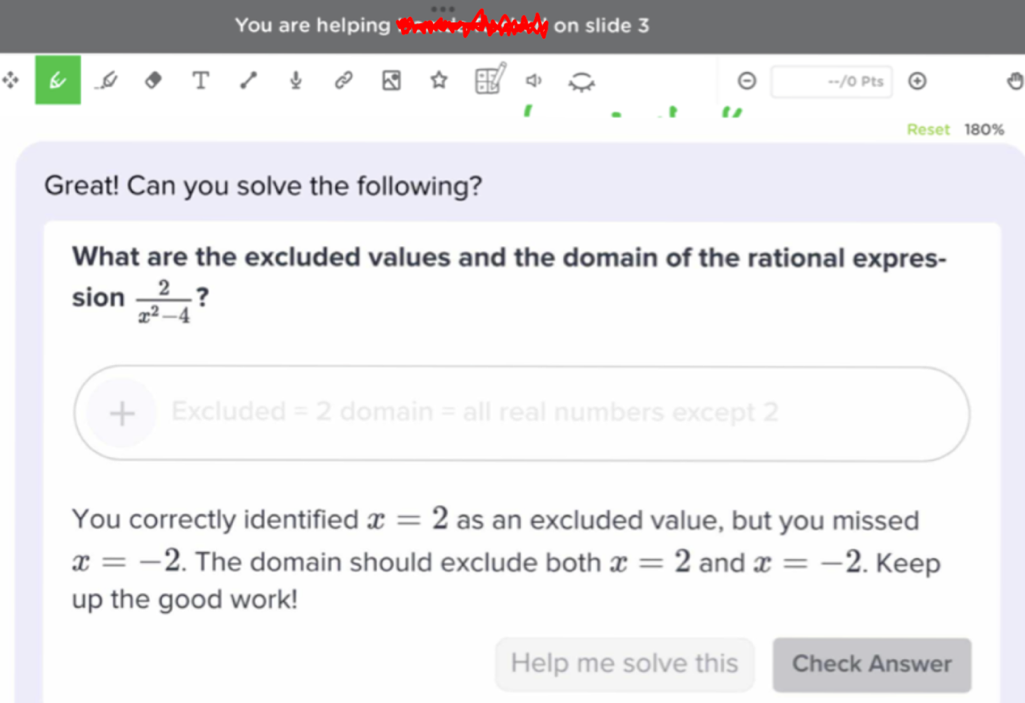Select the highlighter tool

(x=105, y=80)
